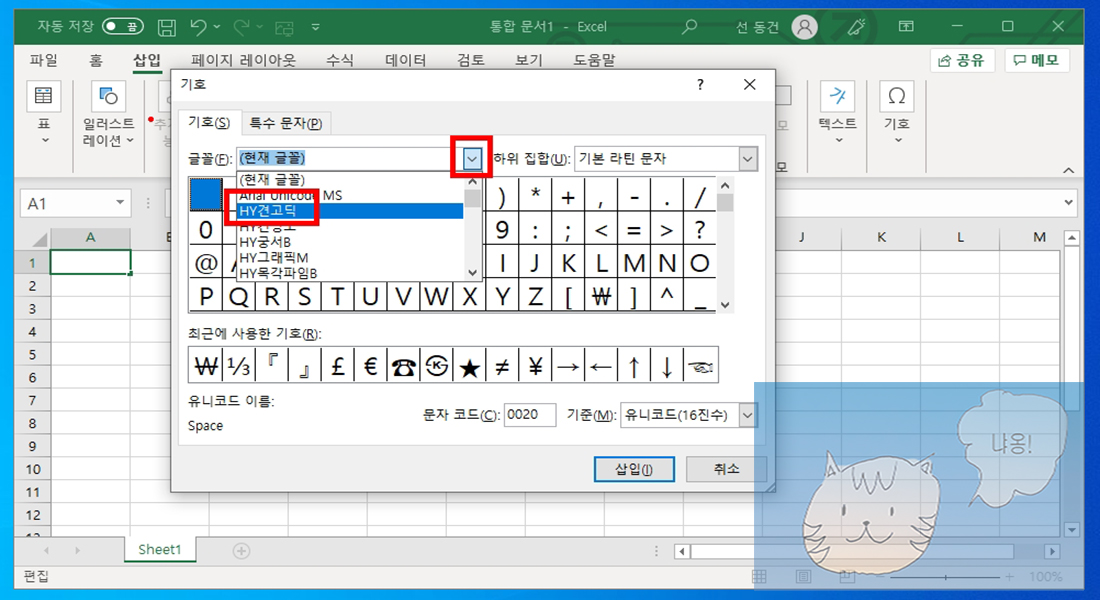The image size is (1100, 600).
Task: Expand the formula bar
Action: (x=1068, y=203)
